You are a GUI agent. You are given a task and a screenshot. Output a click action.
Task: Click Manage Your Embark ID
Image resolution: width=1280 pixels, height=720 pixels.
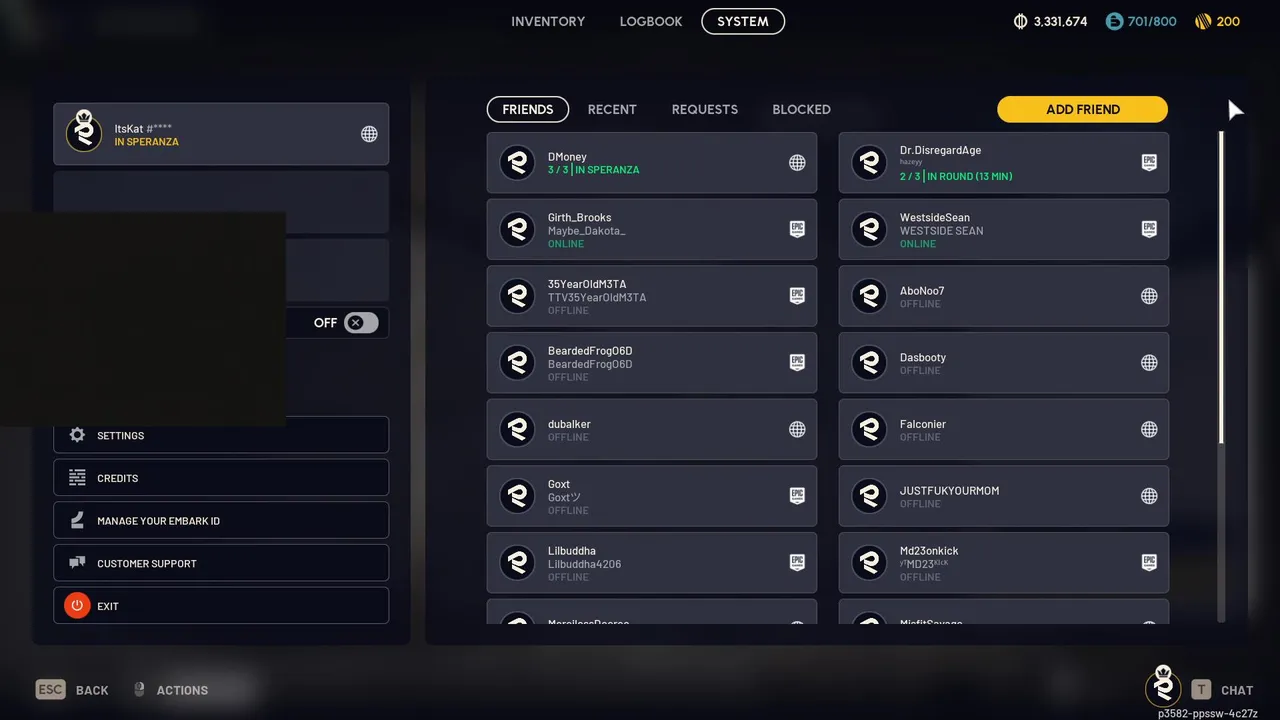pyautogui.click(x=221, y=520)
